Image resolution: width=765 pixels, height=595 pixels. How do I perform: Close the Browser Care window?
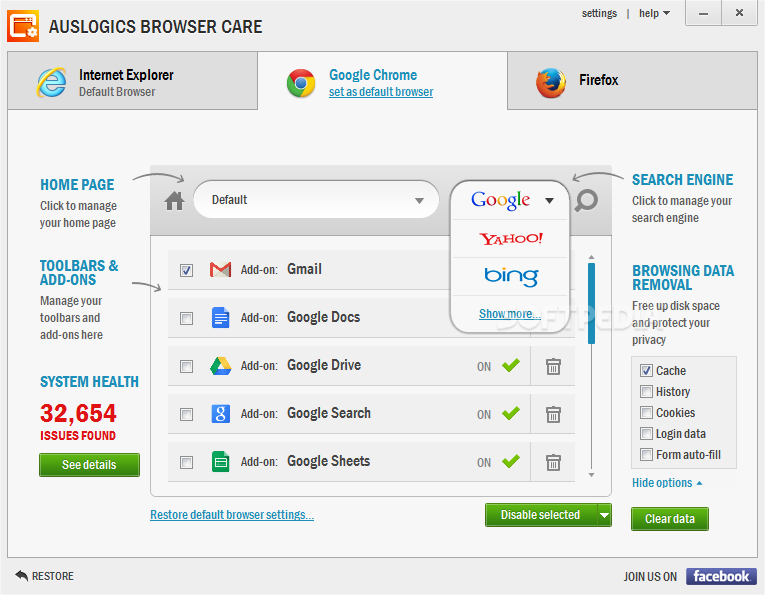pos(740,13)
